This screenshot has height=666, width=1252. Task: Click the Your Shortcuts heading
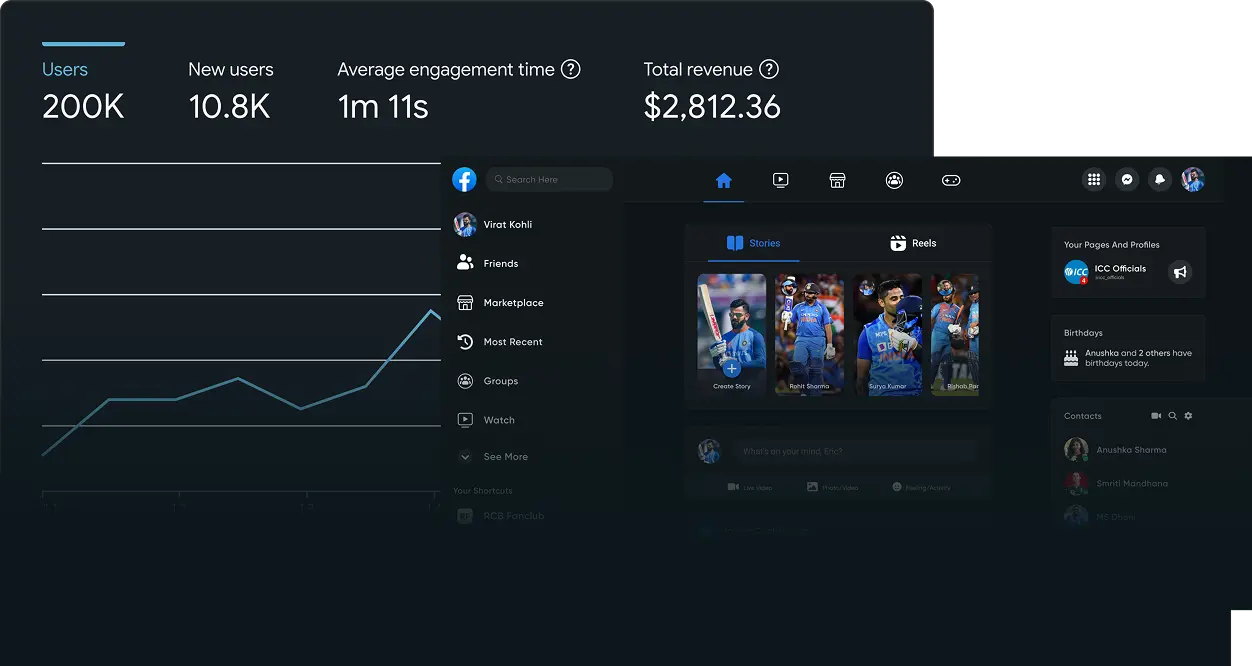pos(483,491)
